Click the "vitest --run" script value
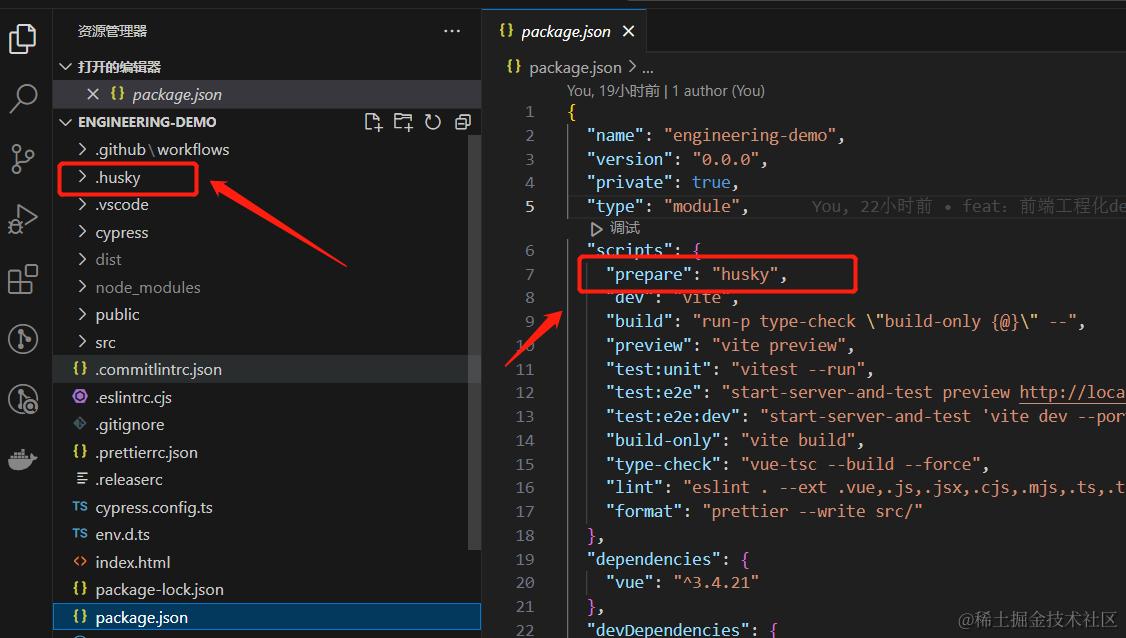1126x638 pixels. pyautogui.click(x=798, y=369)
